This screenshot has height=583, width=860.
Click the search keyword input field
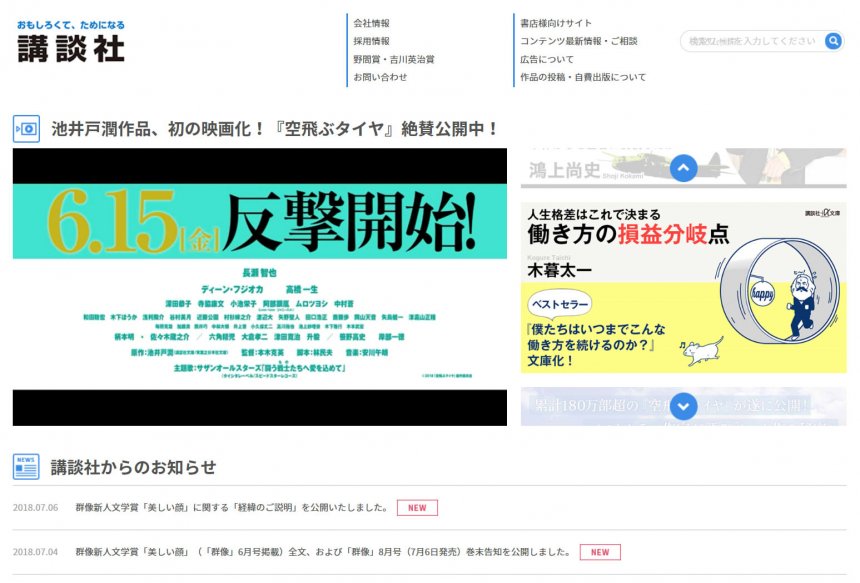(x=752, y=41)
